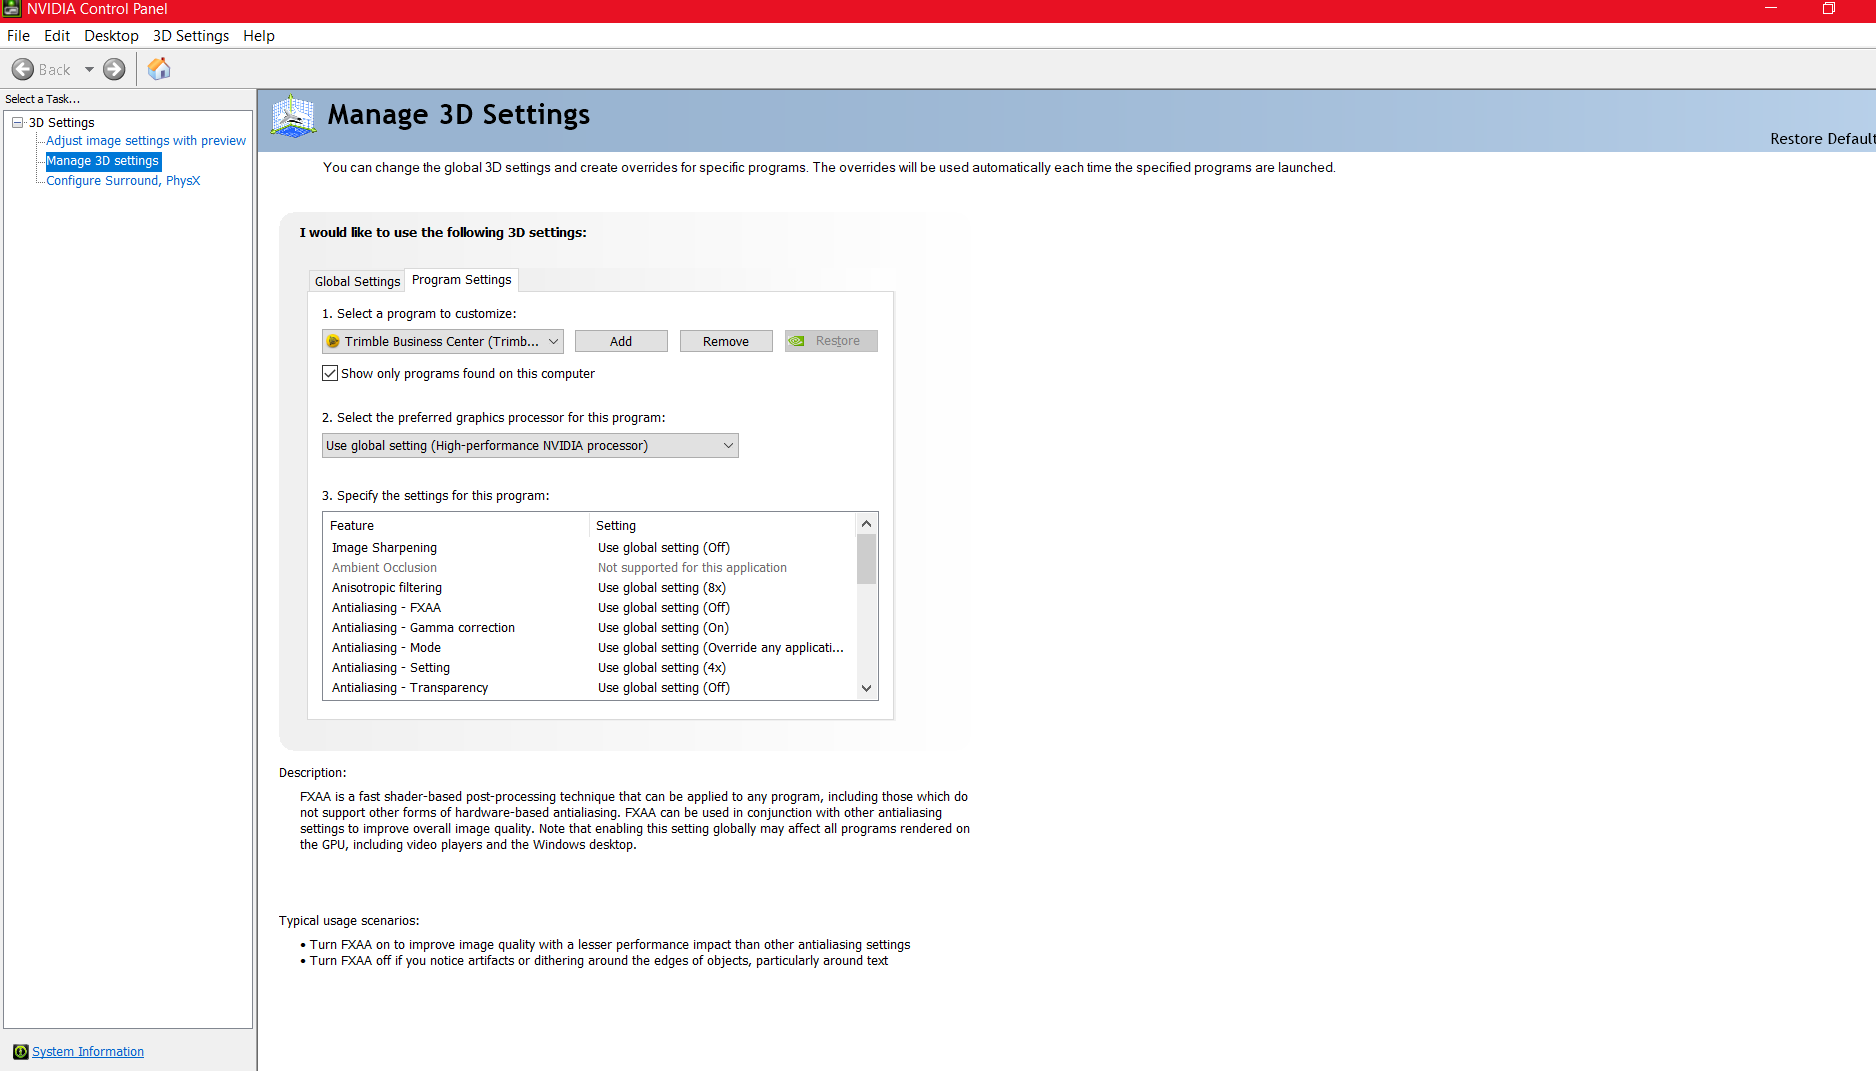Open the Back history dropdown arrow

89,69
